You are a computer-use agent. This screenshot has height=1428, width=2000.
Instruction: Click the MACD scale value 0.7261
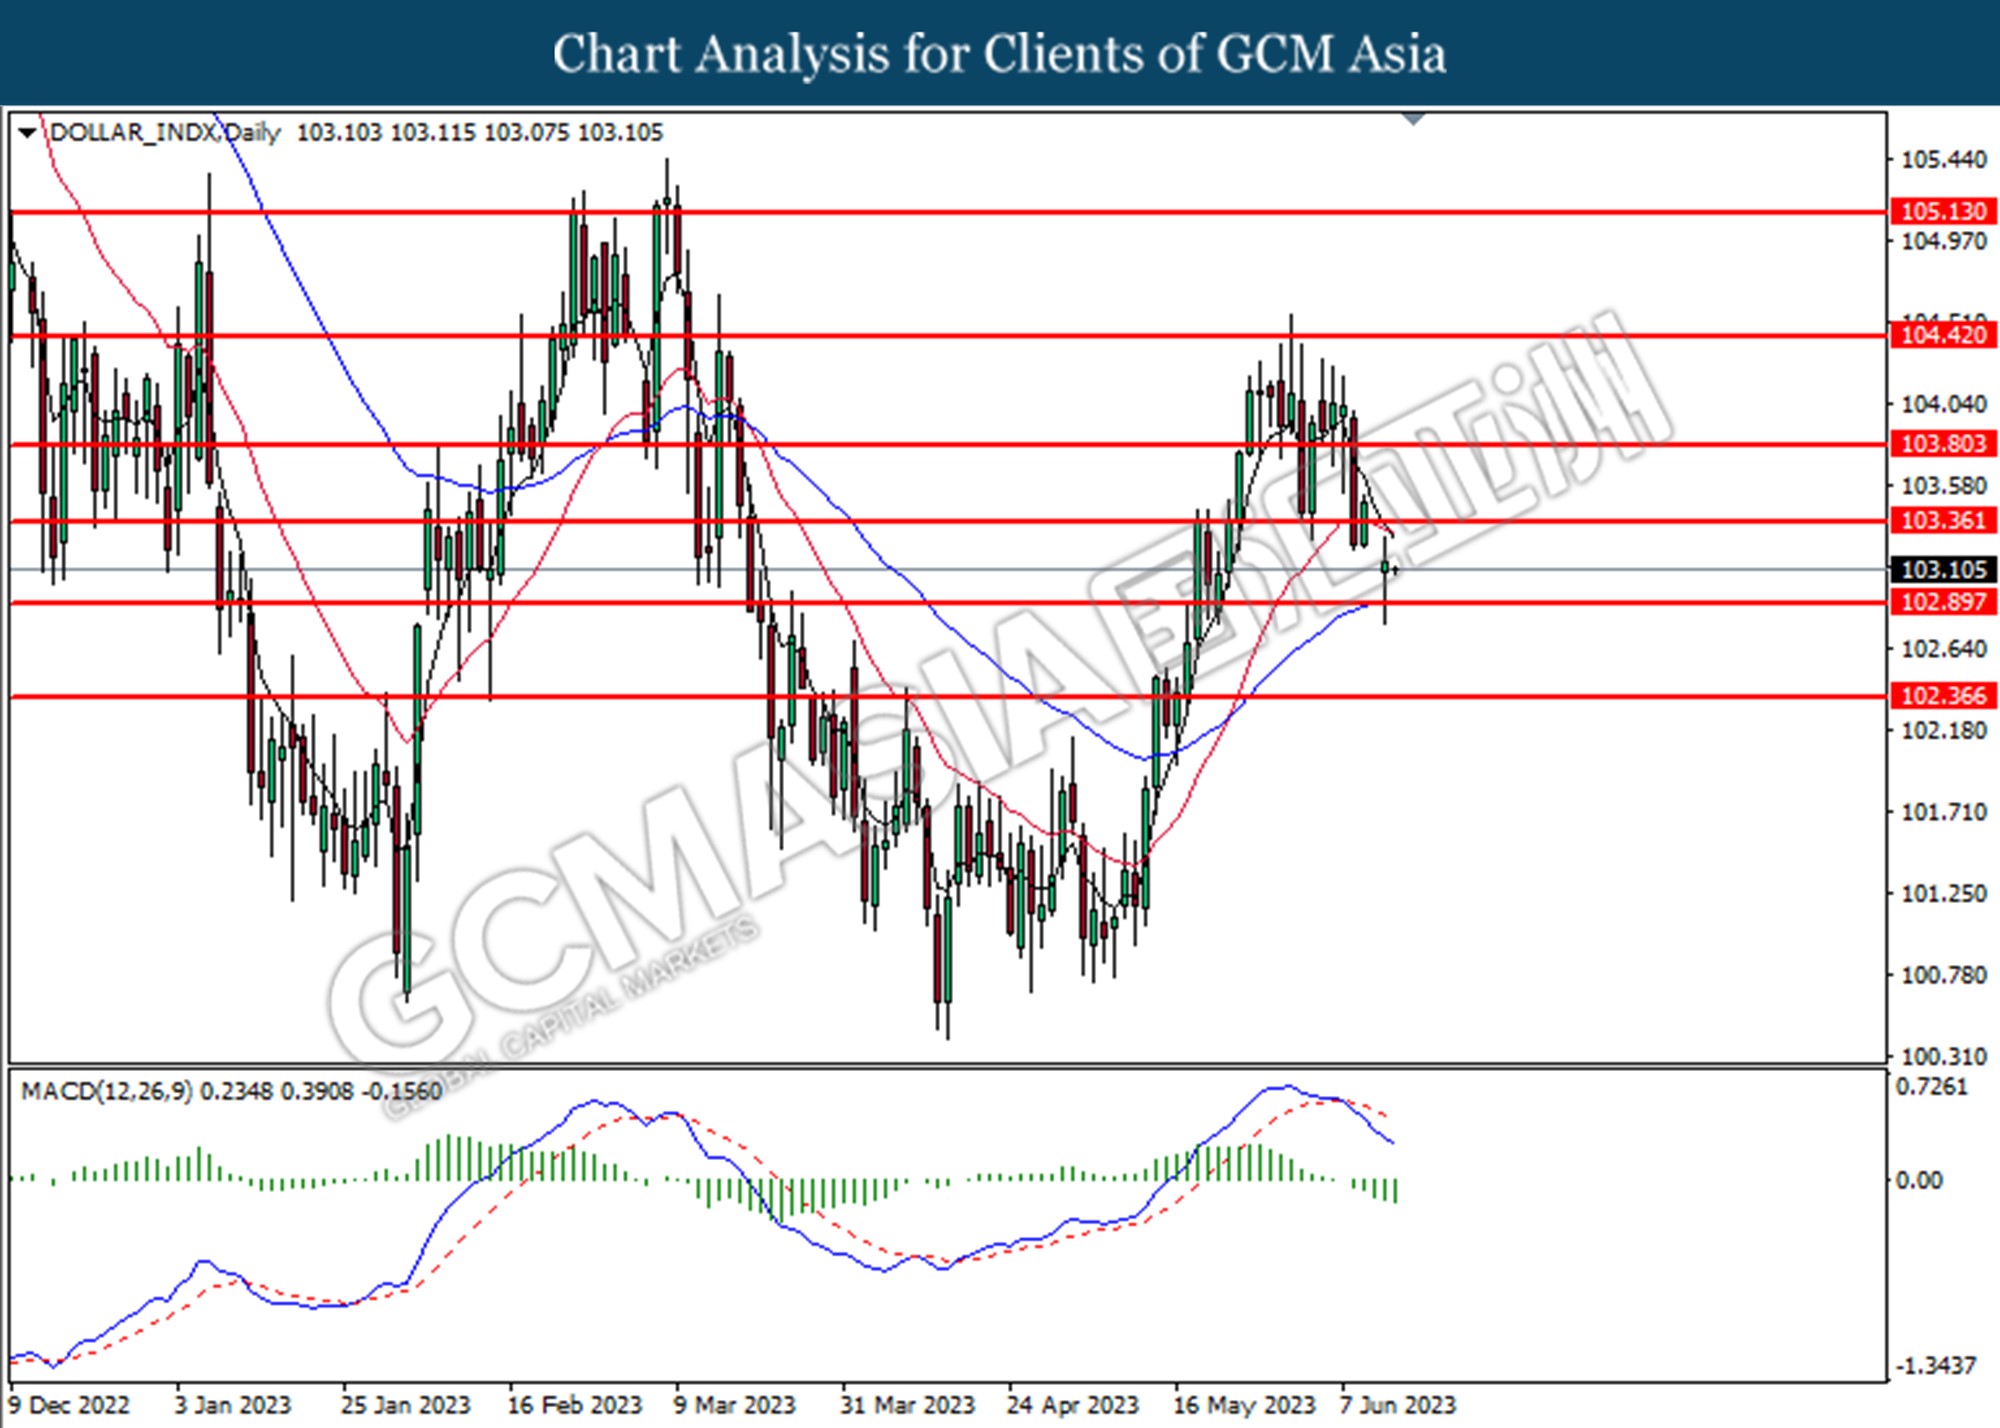click(x=1932, y=1087)
